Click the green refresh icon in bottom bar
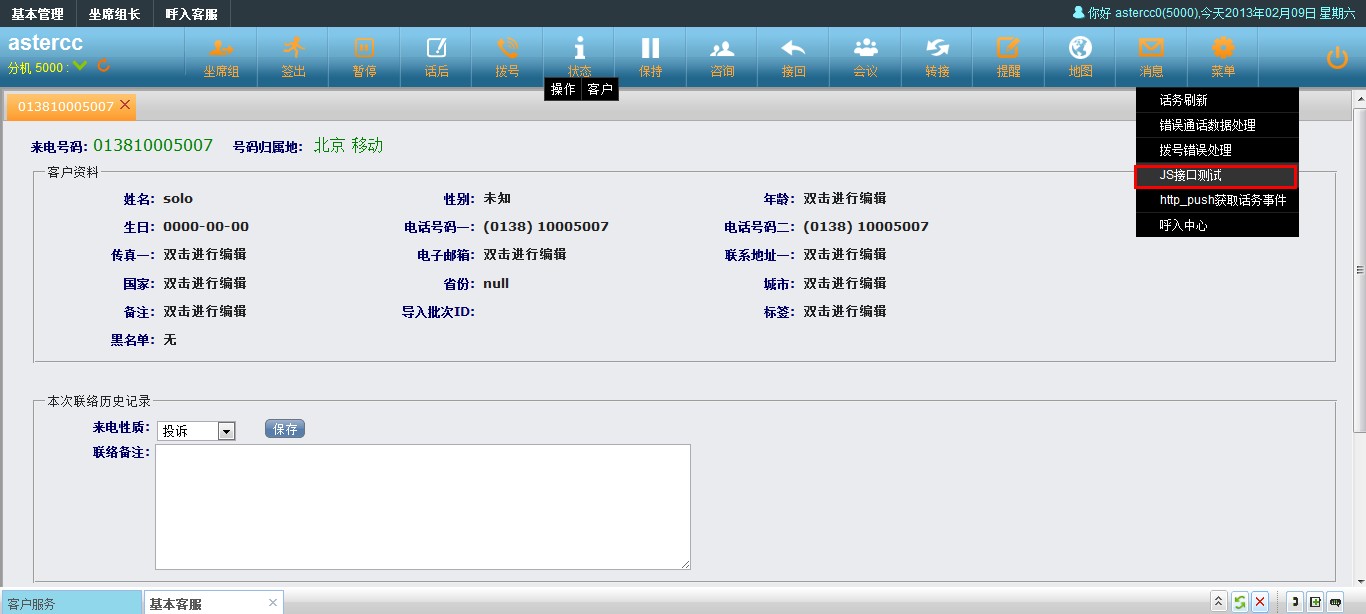Viewport: 1366px width, 614px height. [1240, 602]
